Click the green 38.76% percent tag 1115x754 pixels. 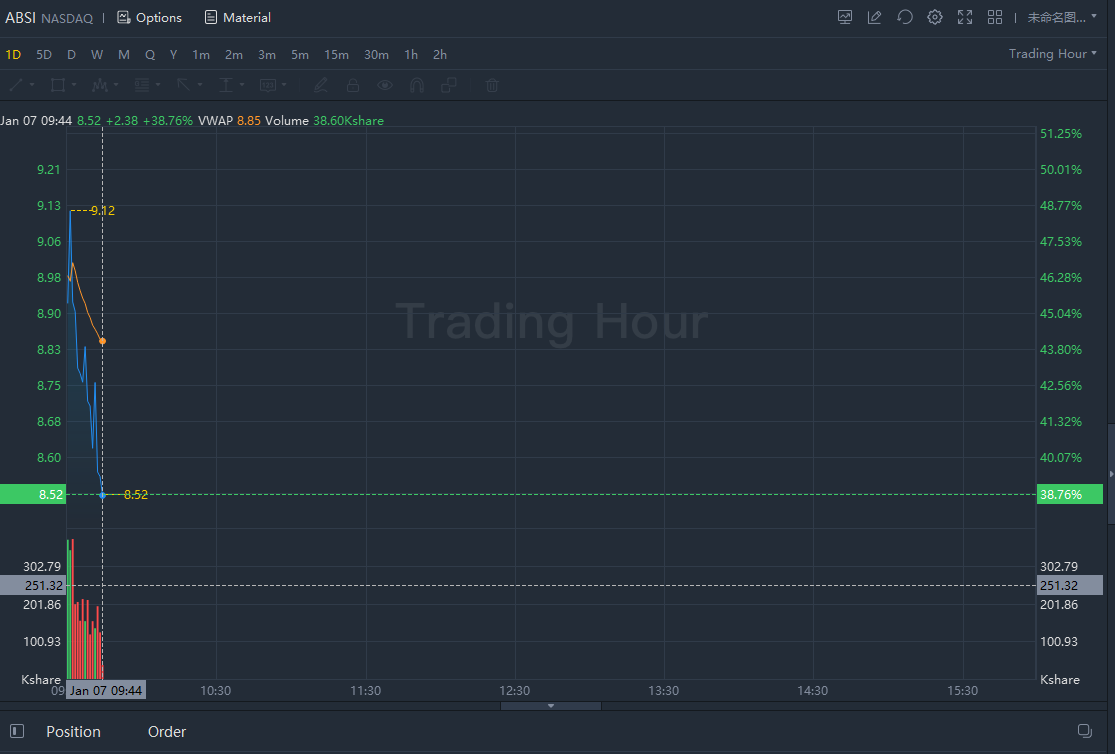1069,494
